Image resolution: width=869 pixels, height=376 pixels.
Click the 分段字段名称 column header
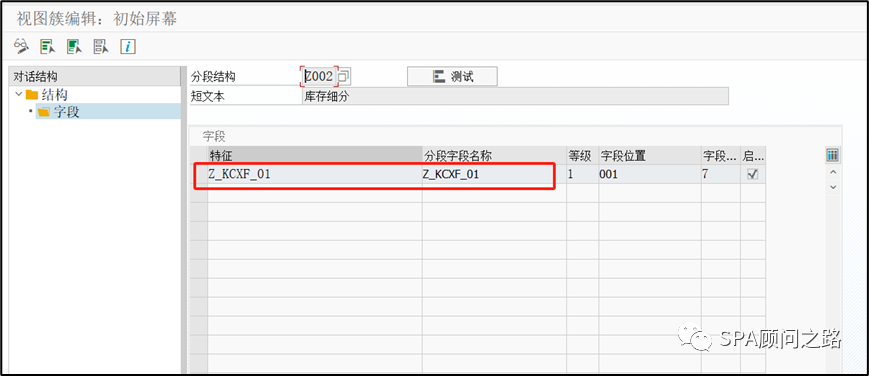[x=494, y=155]
